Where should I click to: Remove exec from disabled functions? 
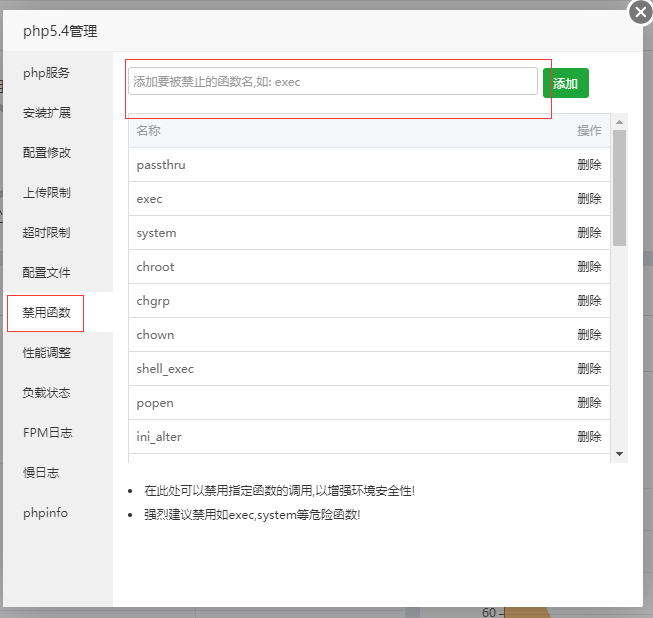click(x=589, y=199)
